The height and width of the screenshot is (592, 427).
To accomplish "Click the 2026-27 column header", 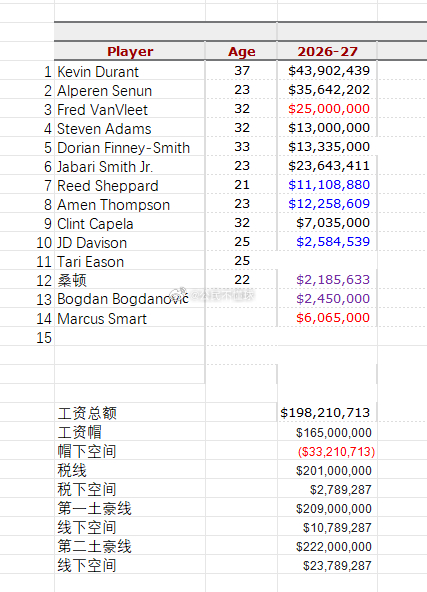I will point(327,51).
